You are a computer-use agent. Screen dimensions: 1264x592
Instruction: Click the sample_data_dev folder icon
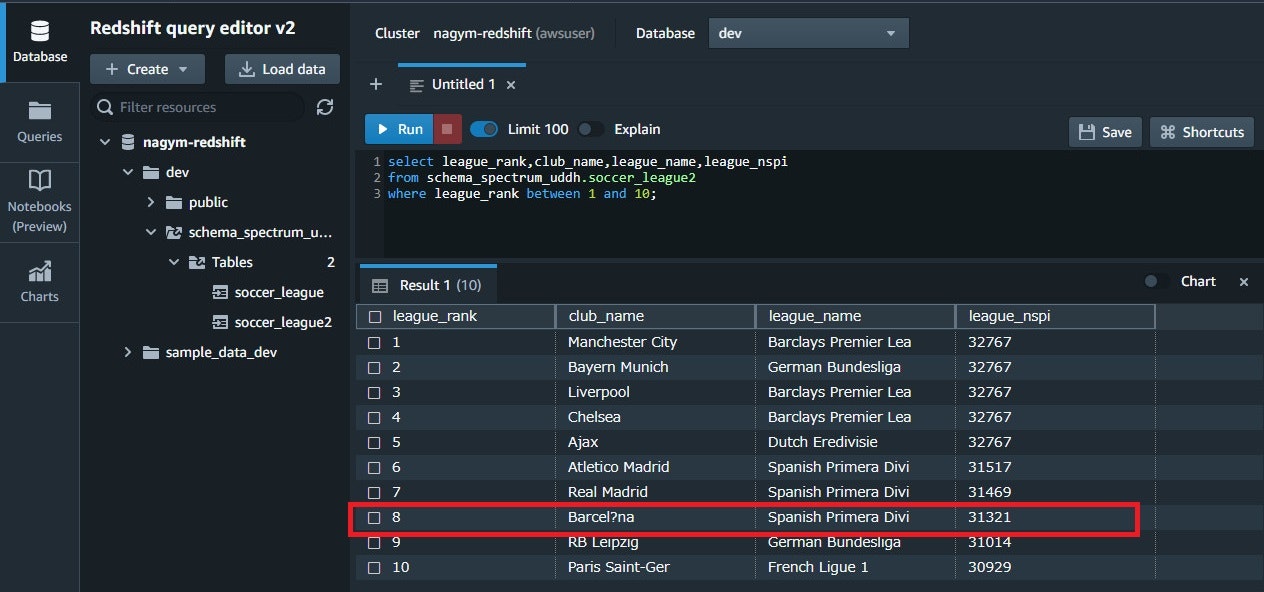point(151,352)
